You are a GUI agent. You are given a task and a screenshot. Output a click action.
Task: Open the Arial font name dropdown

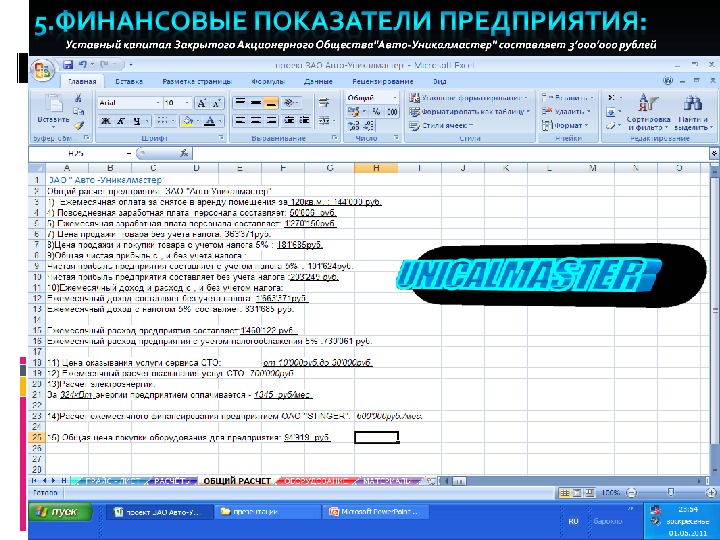tap(158, 103)
